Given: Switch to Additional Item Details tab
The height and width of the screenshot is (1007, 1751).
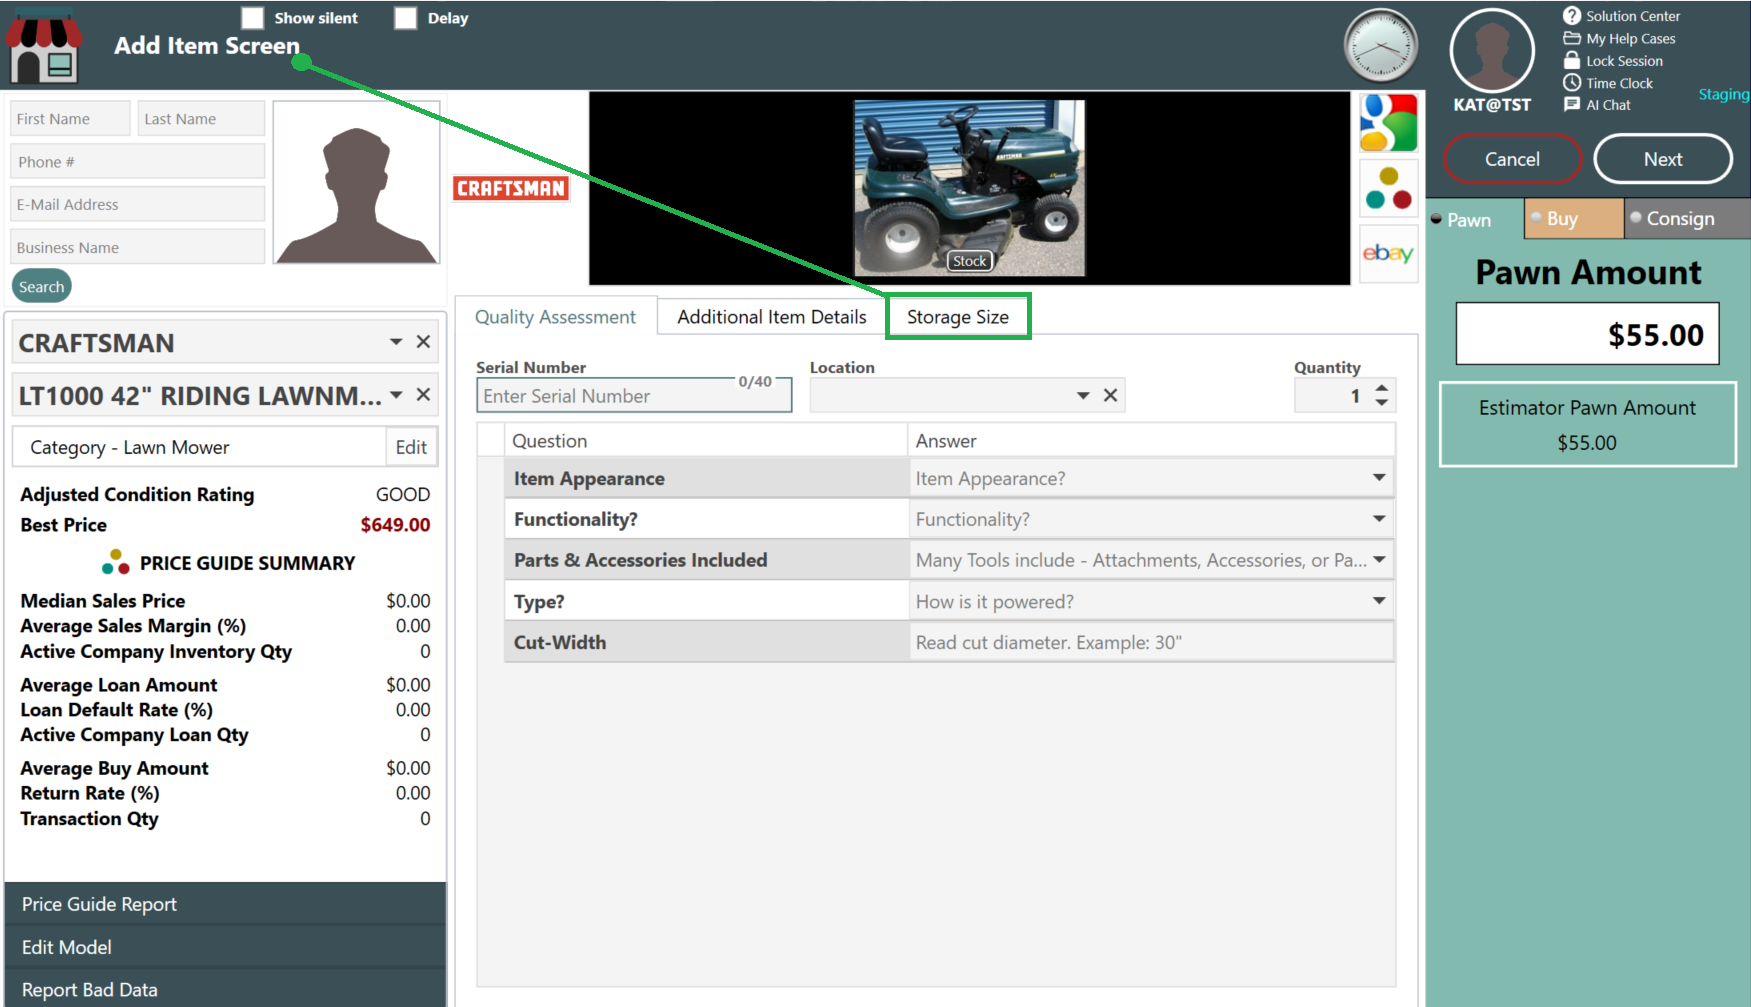Looking at the screenshot, I should coord(772,317).
